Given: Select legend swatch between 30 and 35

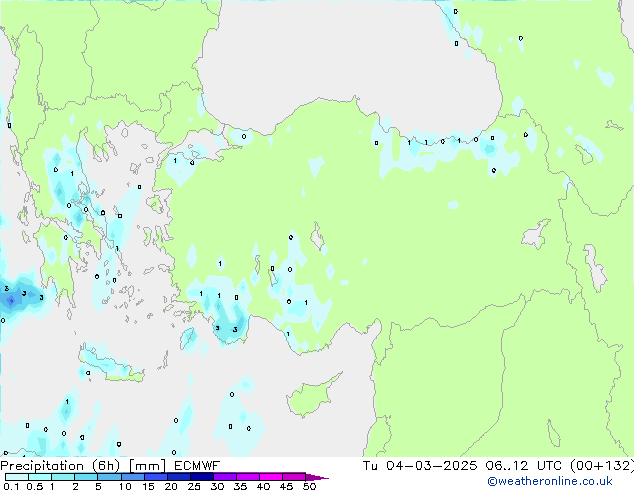Looking at the screenshot, I should (226, 477).
